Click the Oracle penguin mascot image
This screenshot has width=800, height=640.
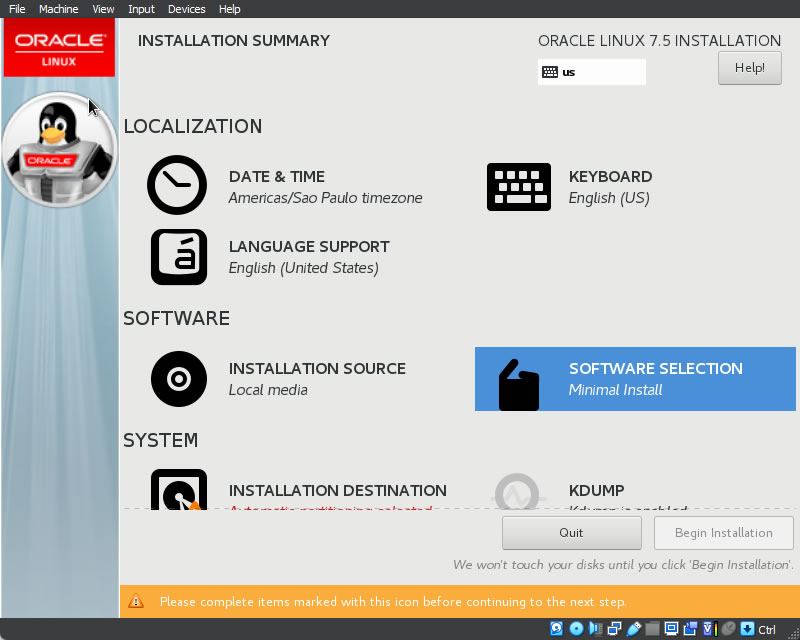[x=59, y=150]
